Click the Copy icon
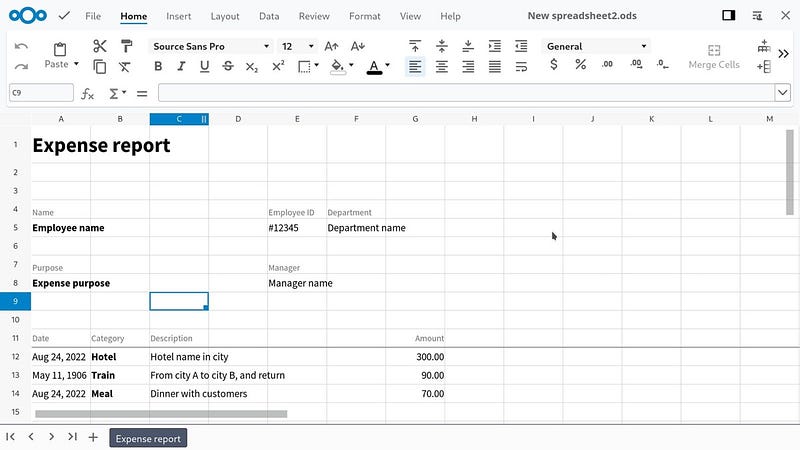800x450 pixels. (99, 66)
